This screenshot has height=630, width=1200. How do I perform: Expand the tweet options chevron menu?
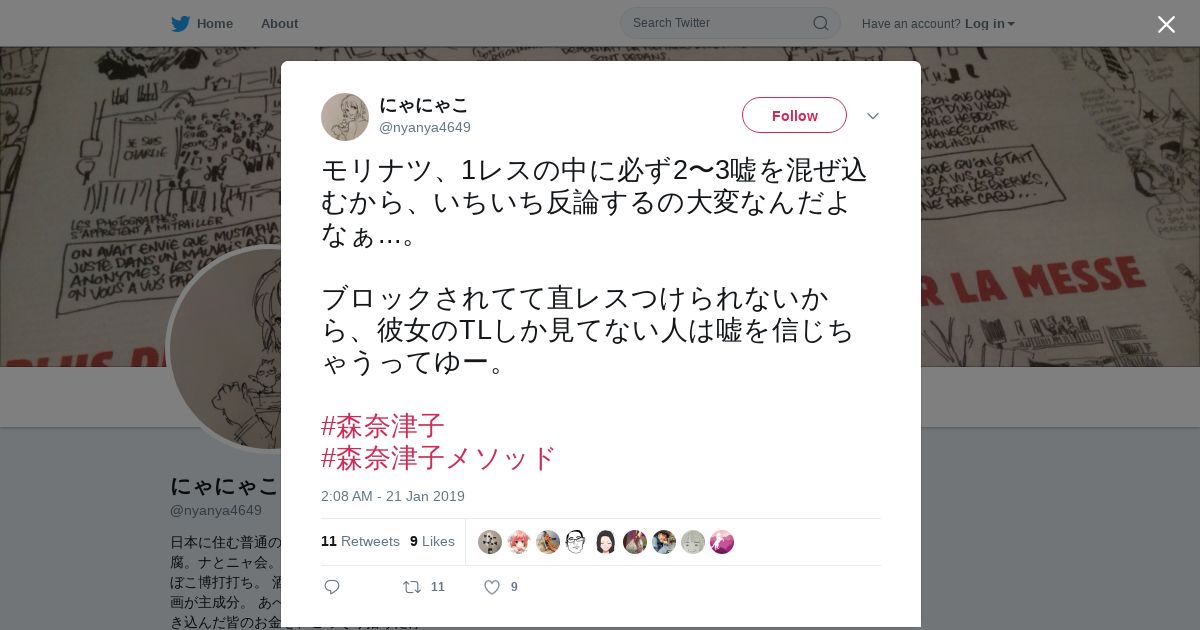click(873, 116)
